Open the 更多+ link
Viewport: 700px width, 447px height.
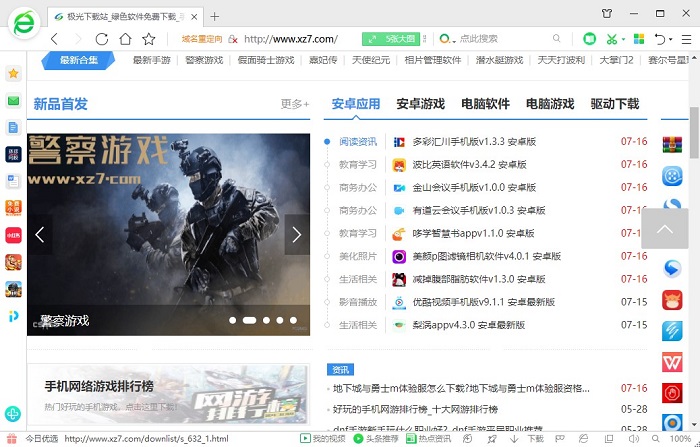(x=295, y=104)
